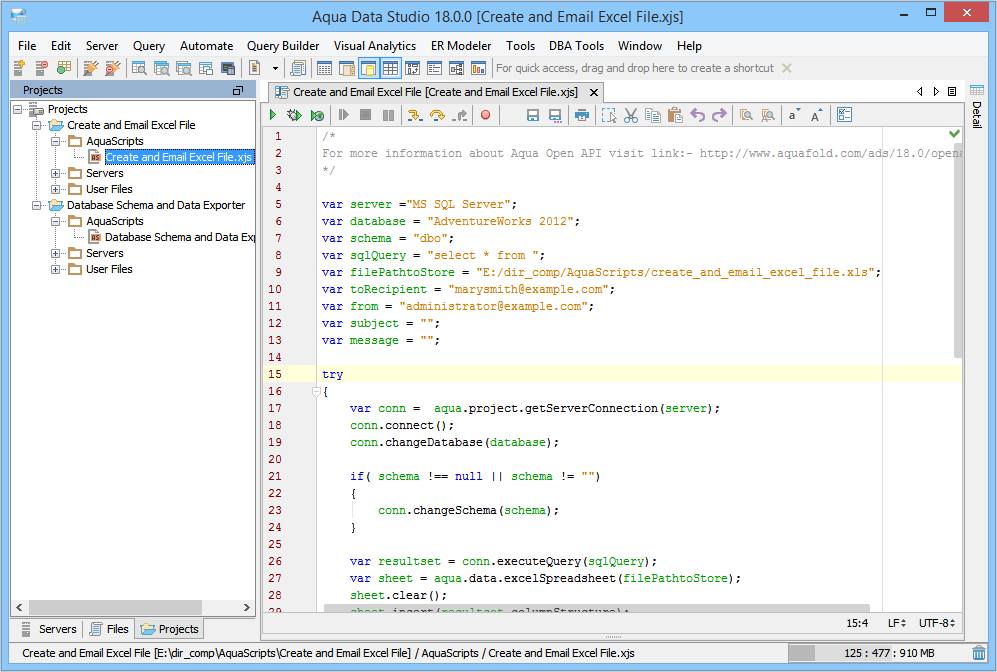This screenshot has height=672, width=997.
Task: Open the dark terminal shell window icon
Action: 228,68
